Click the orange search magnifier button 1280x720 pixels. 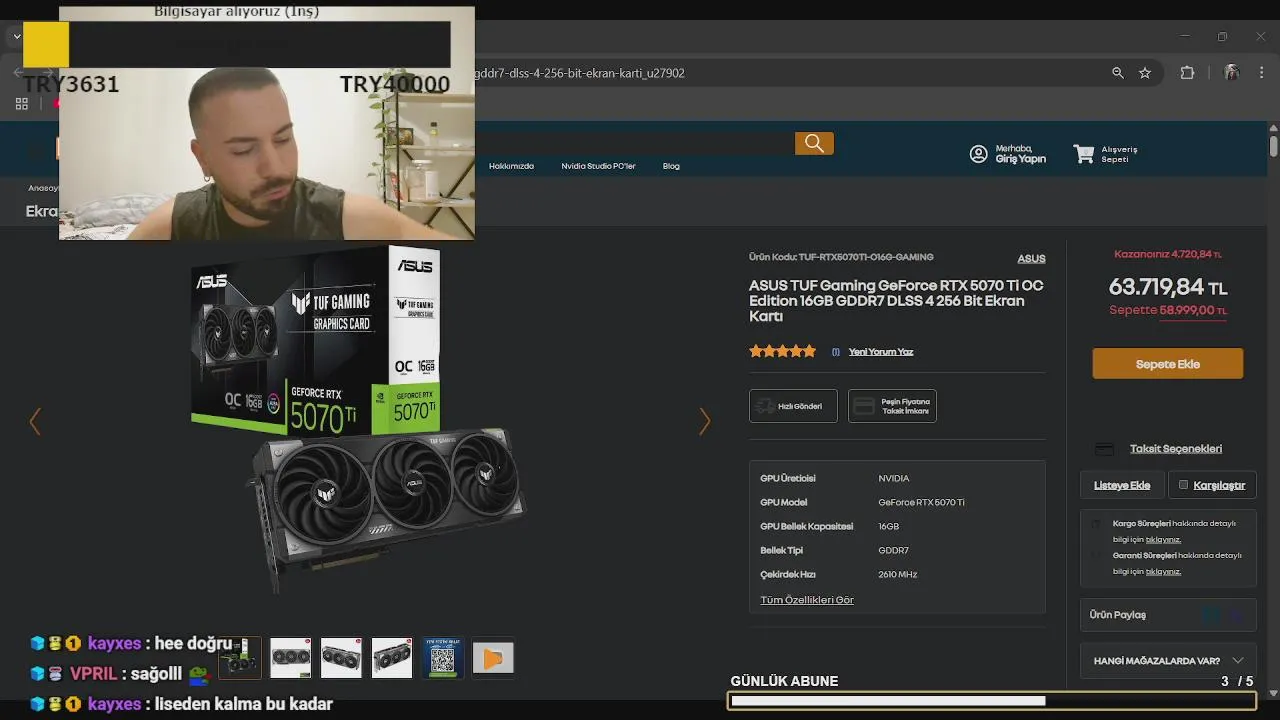point(814,144)
